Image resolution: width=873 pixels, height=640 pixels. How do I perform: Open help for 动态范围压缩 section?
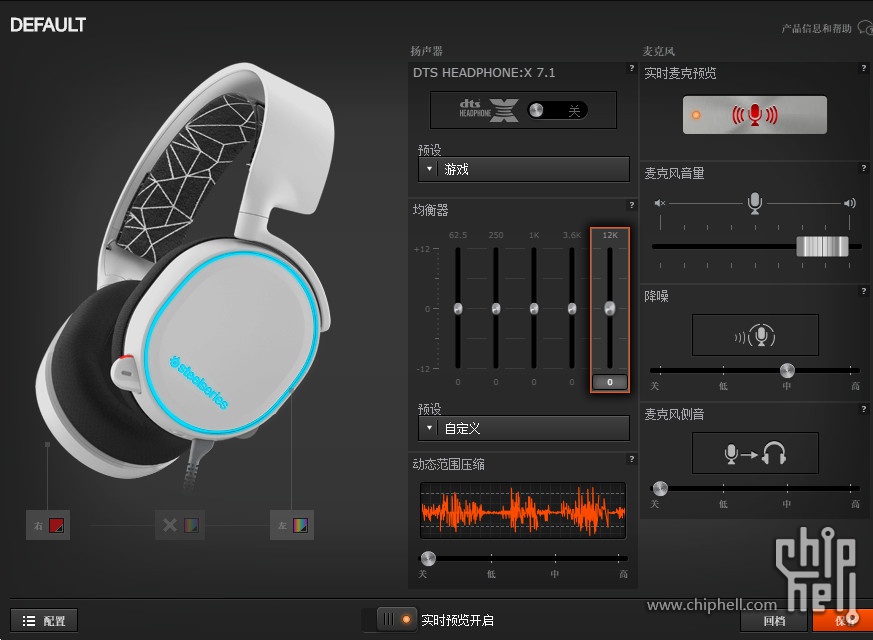tap(631, 459)
